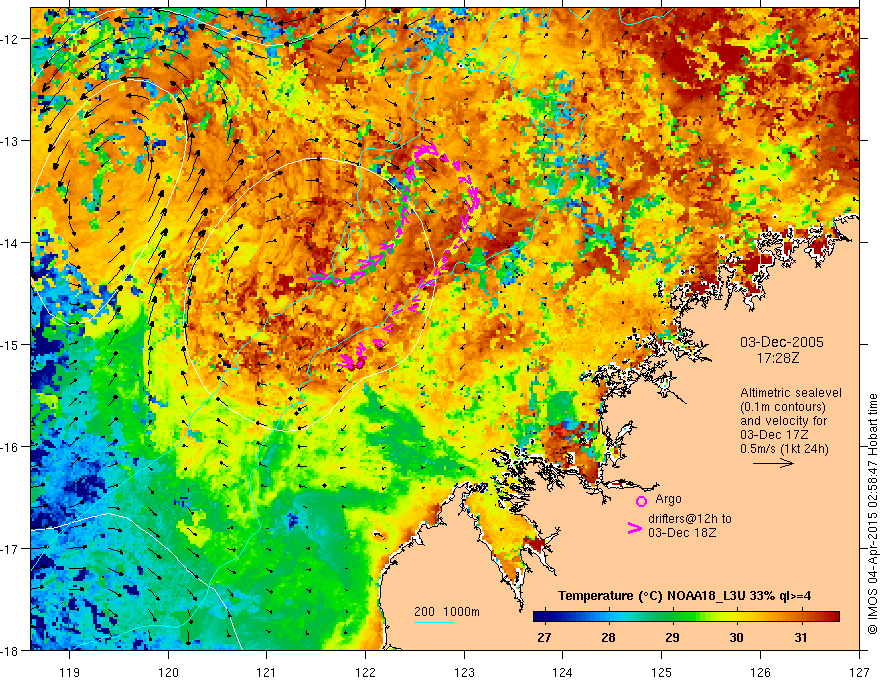Screen dimensions: 880x680
Task: Click the cyan 200 1000m isobath legend line
Action: pos(433,623)
